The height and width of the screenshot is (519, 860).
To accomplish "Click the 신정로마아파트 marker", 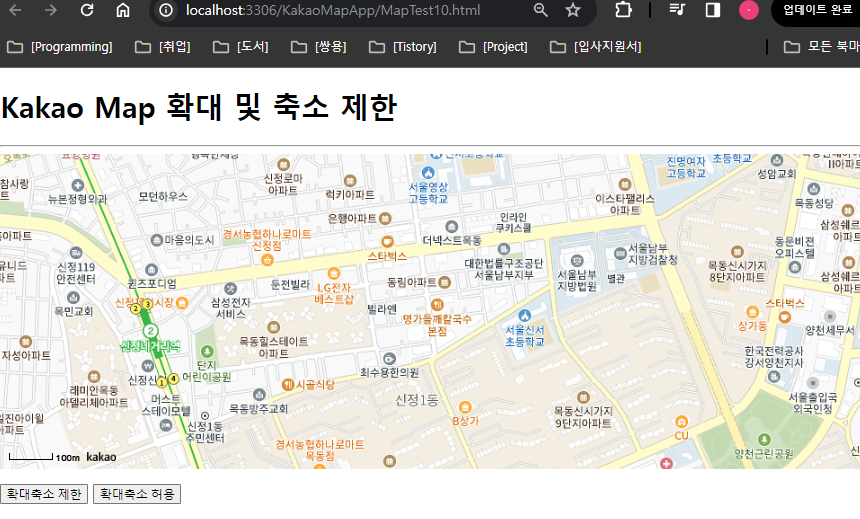I will tap(283, 164).
